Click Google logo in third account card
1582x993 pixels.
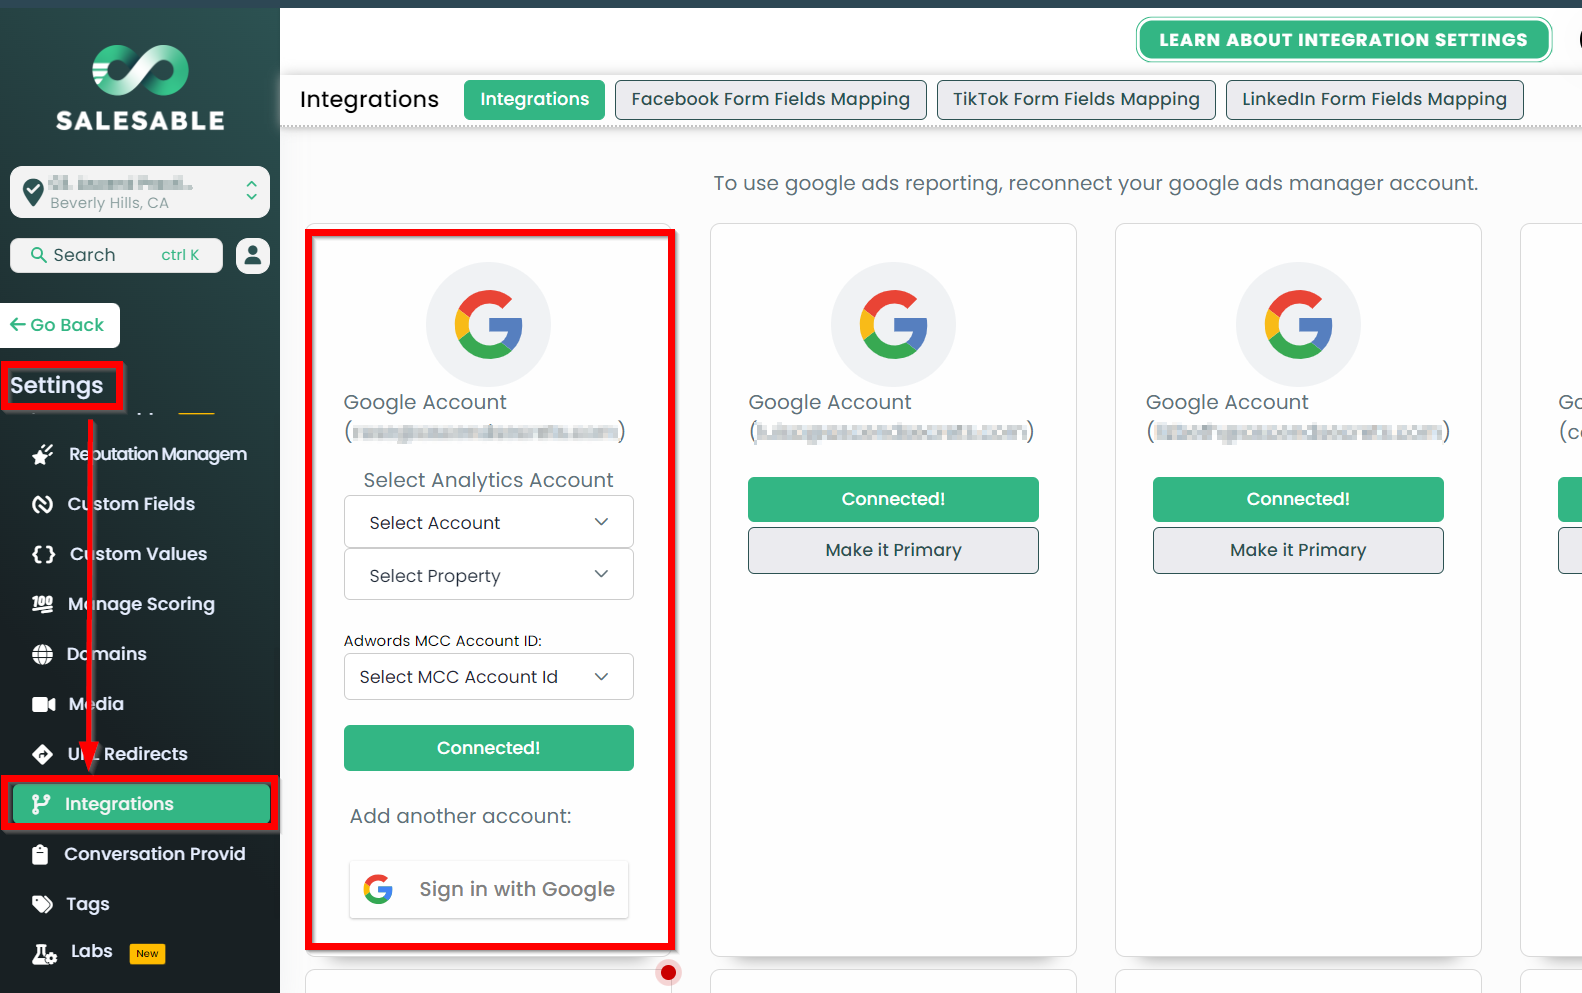tap(1299, 325)
